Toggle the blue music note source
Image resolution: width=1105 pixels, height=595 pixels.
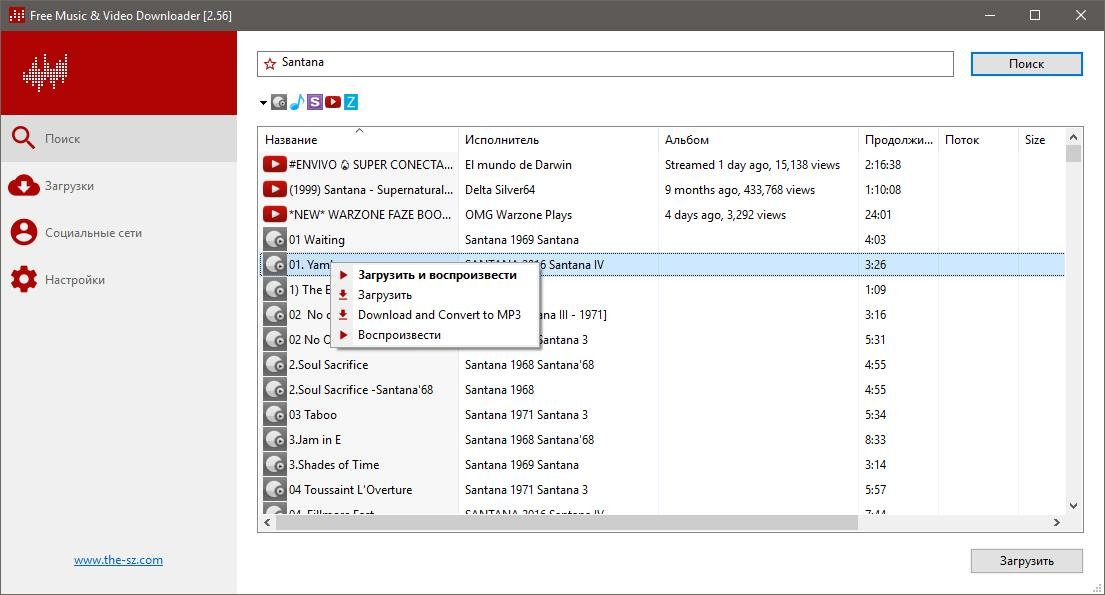297,102
